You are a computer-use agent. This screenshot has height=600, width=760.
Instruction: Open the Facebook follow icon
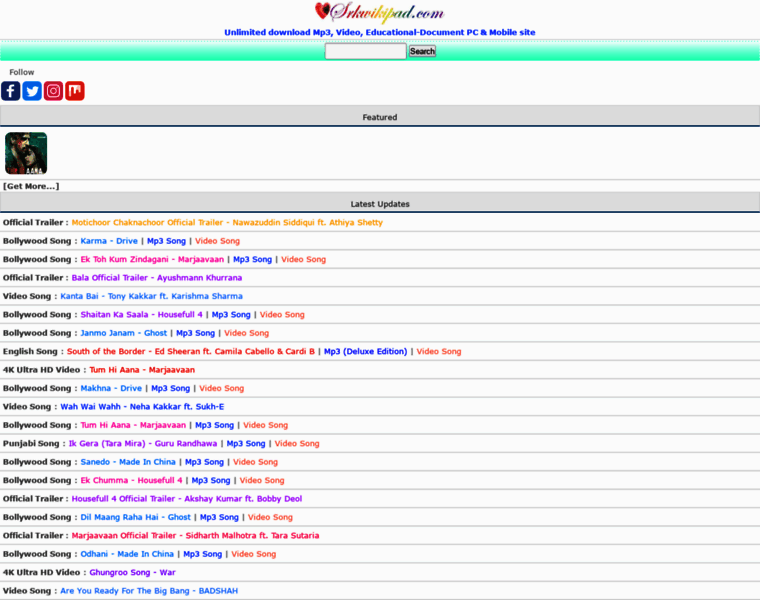[x=11, y=91]
